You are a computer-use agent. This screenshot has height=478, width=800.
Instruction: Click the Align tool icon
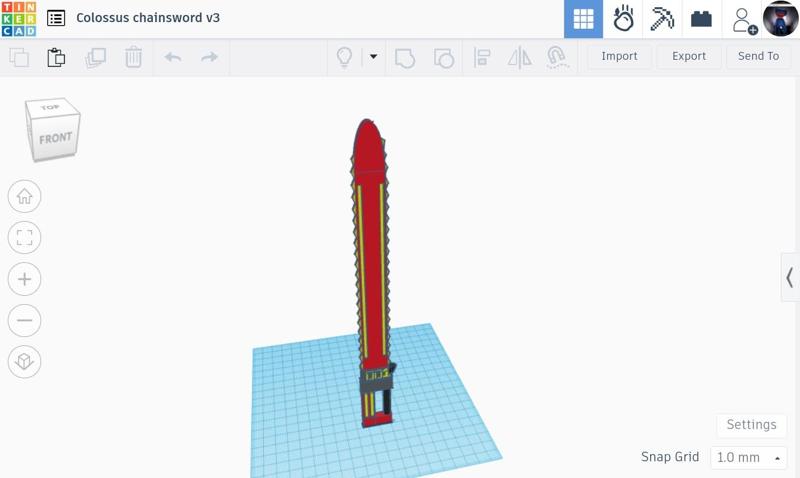482,57
